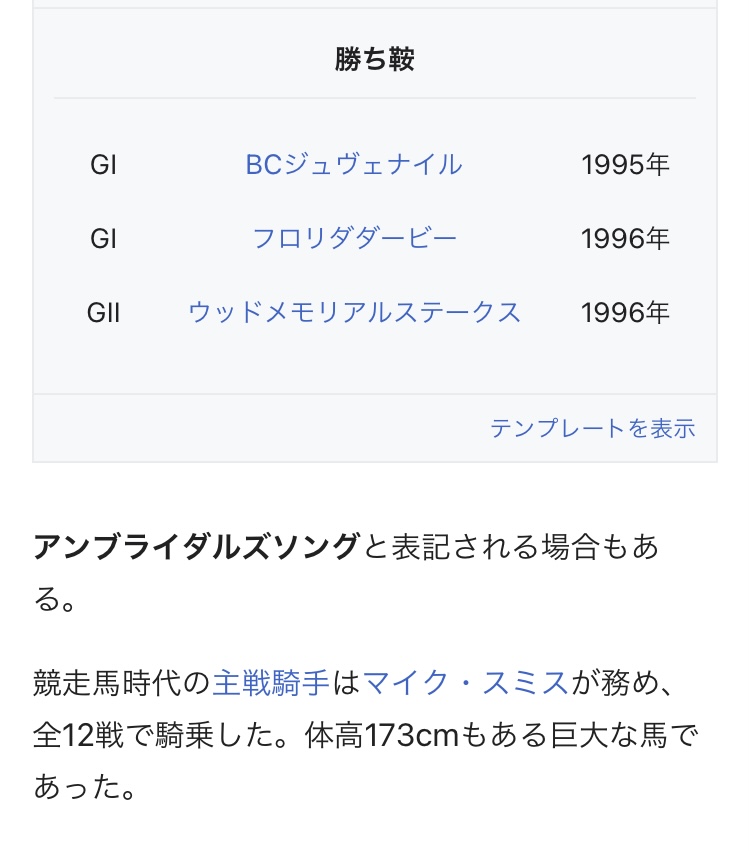This screenshot has width=750, height=851.
Task: Open the BCジュヴェナイル race link
Action: coord(354,164)
